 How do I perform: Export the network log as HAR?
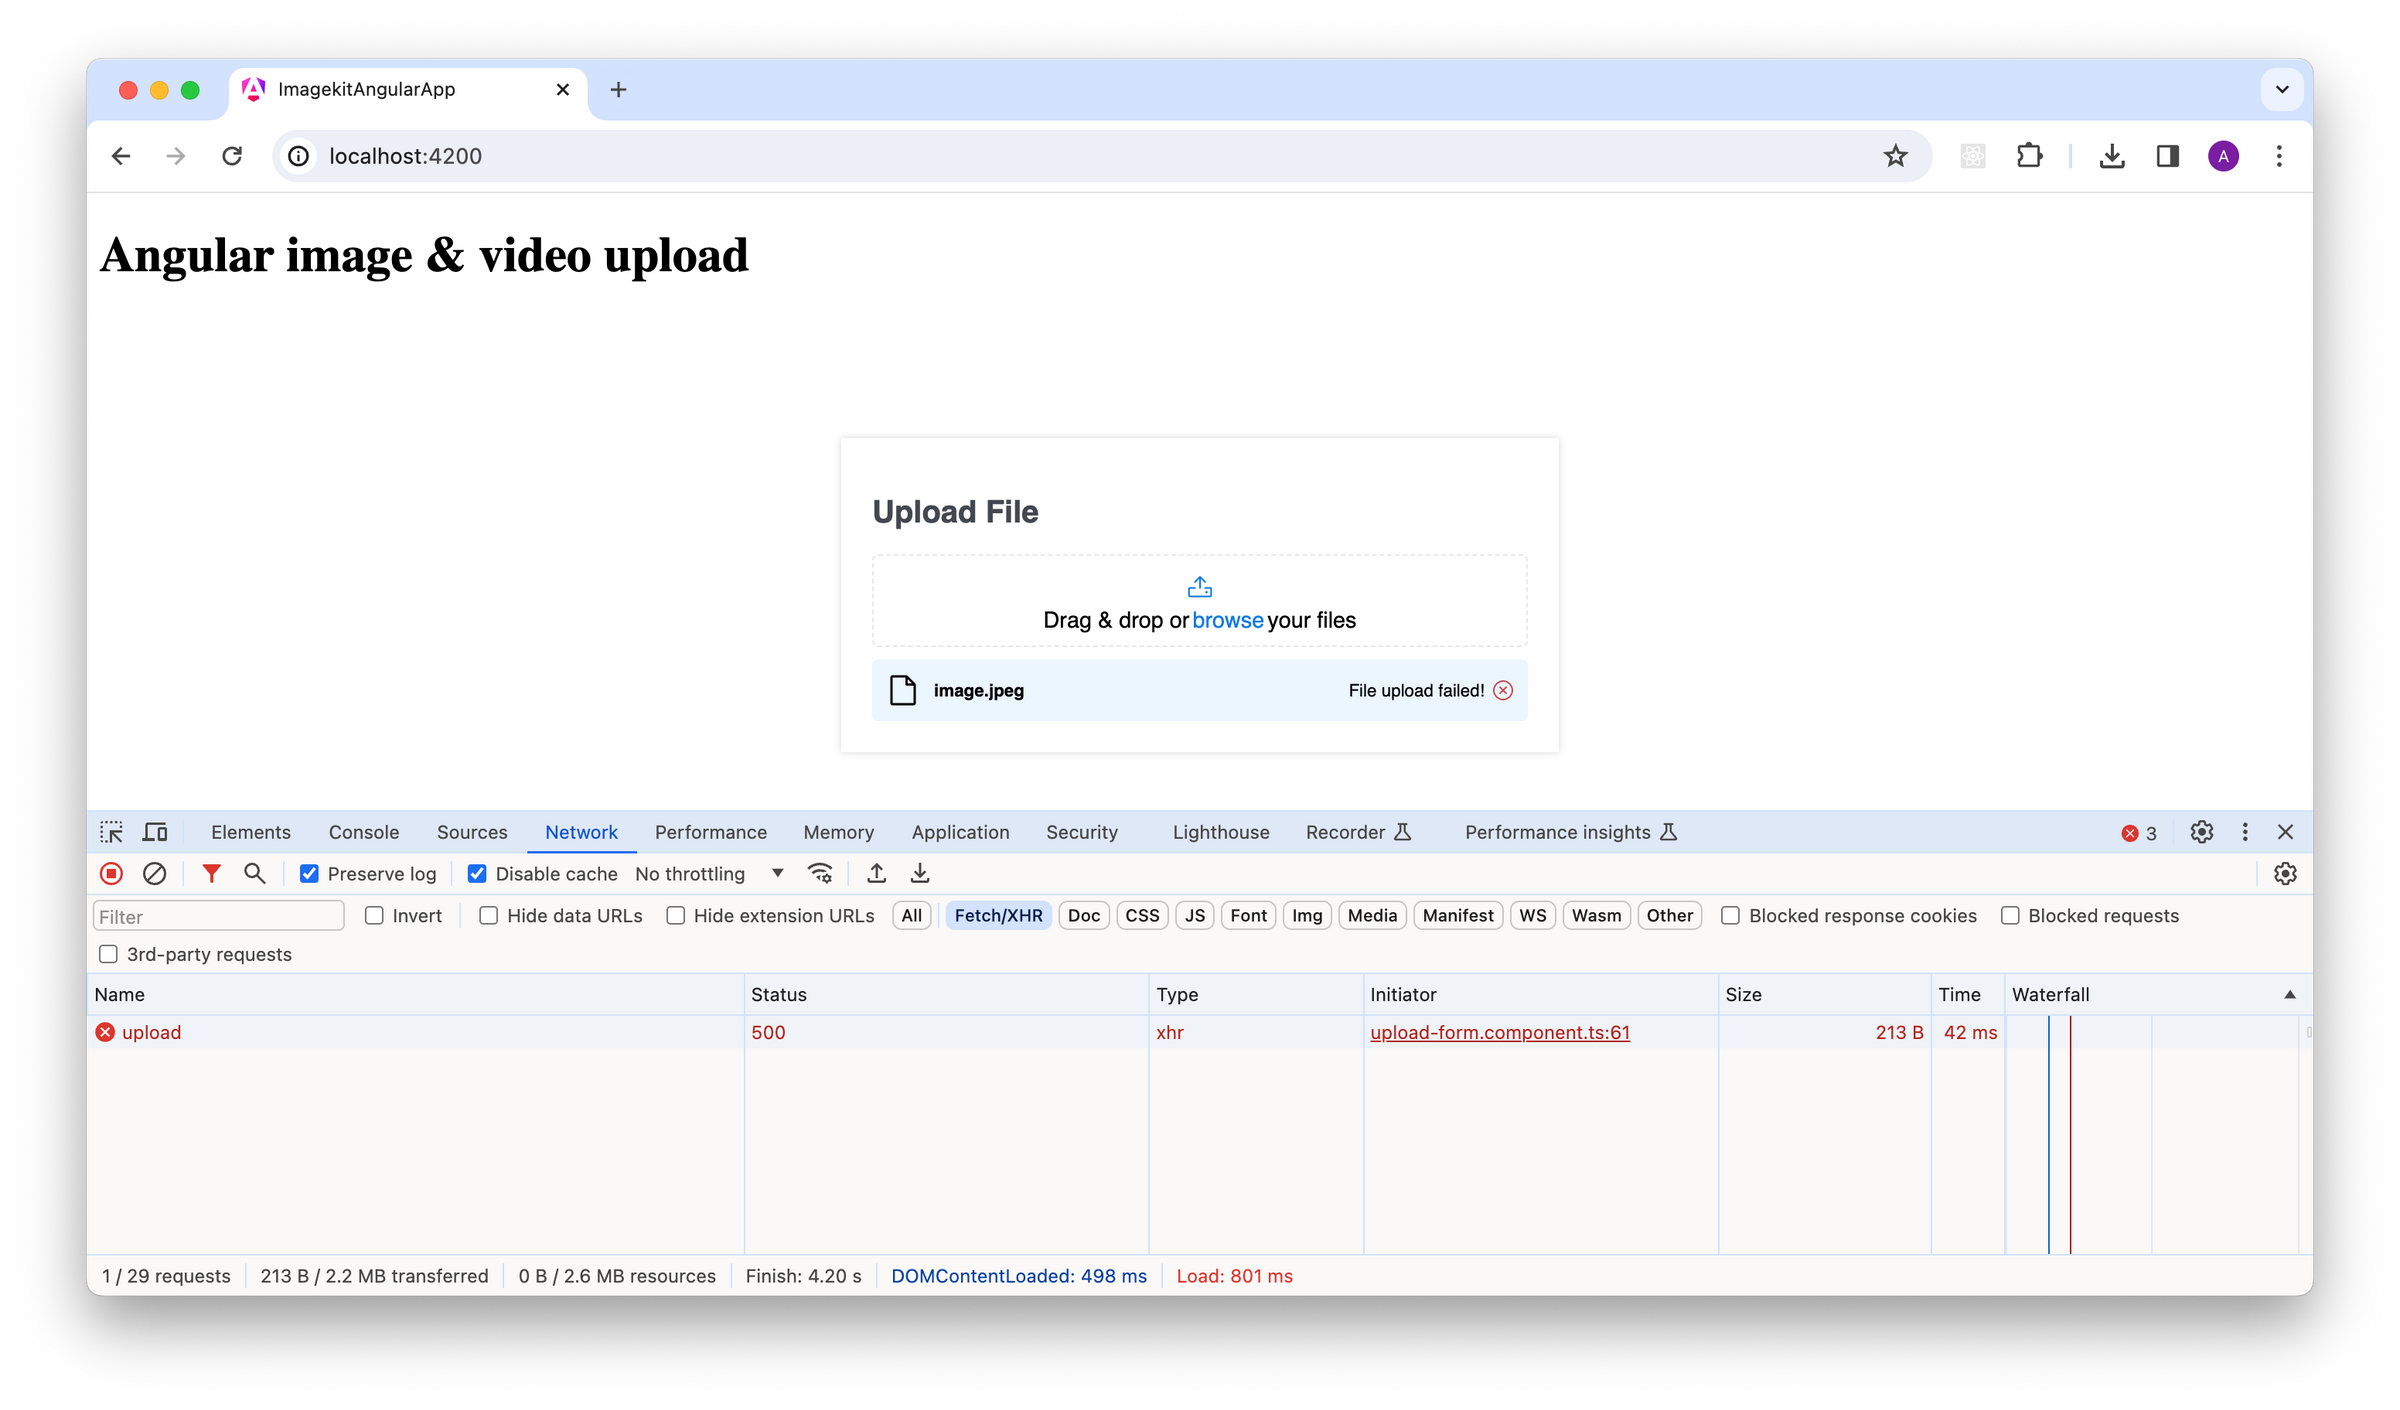point(919,873)
